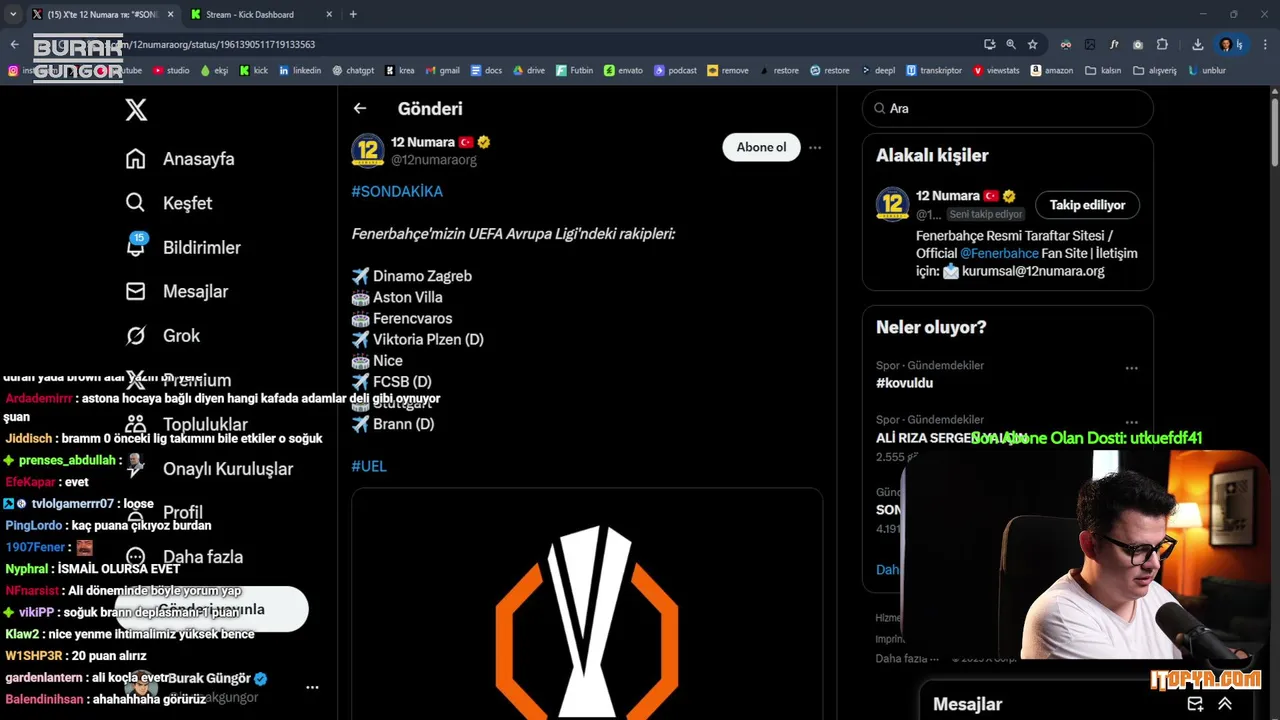This screenshot has height=720, width=1280.
Task: Click the camera screenshot extension
Action: (1138, 44)
